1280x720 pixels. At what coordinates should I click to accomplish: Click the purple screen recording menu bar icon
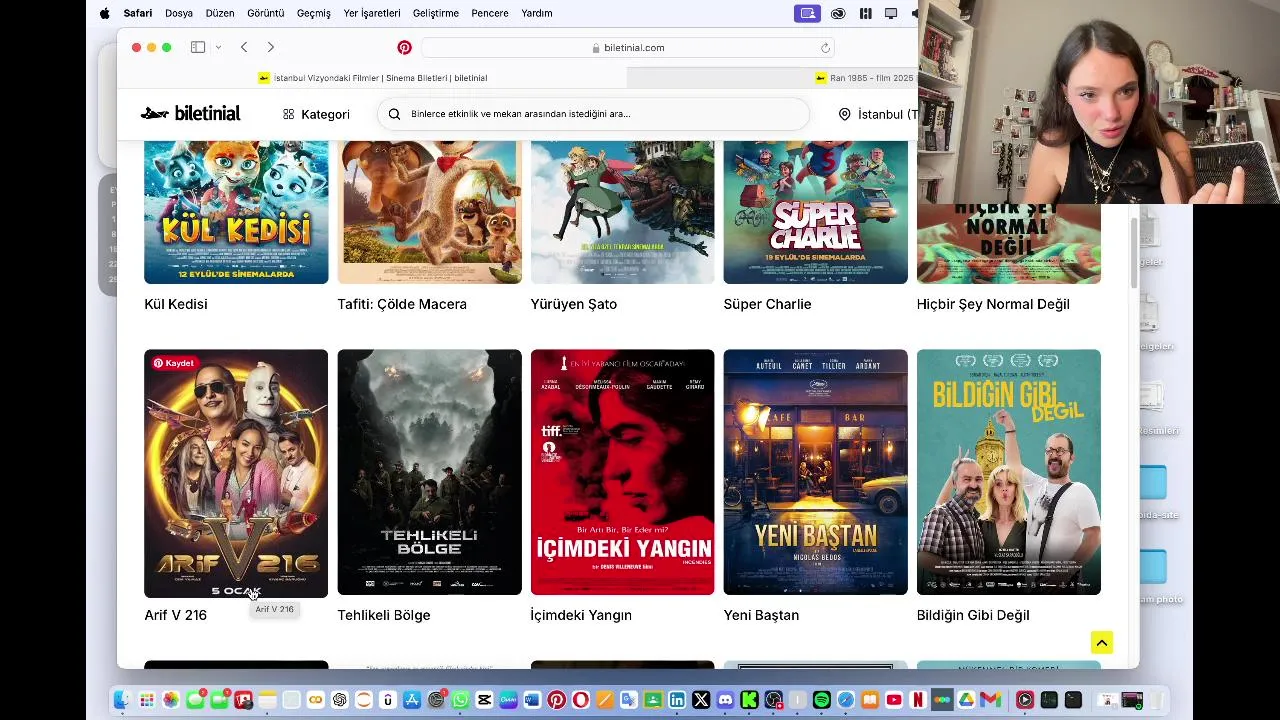(807, 13)
